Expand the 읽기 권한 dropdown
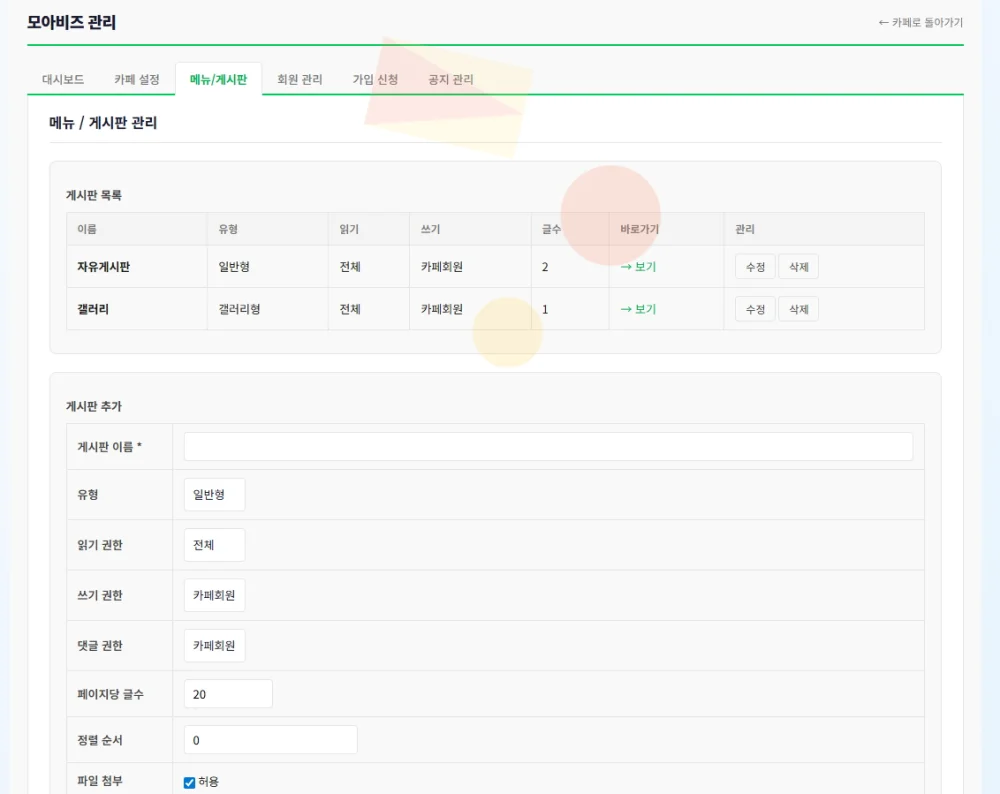The image size is (1000, 794). (214, 545)
